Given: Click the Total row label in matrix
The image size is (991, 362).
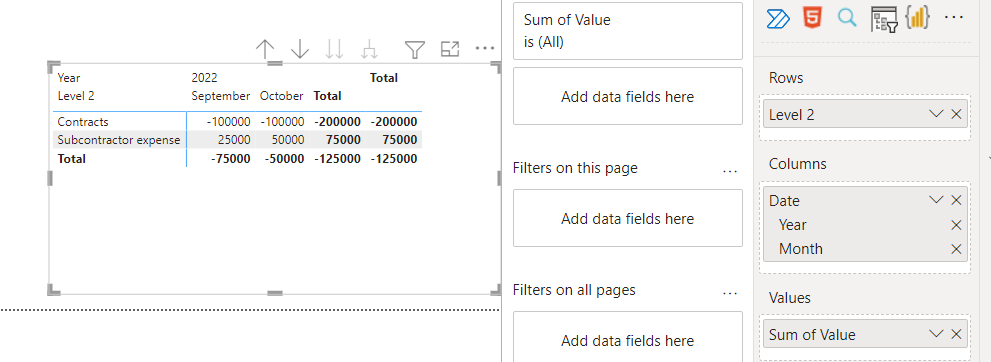Looking at the screenshot, I should point(71,159).
